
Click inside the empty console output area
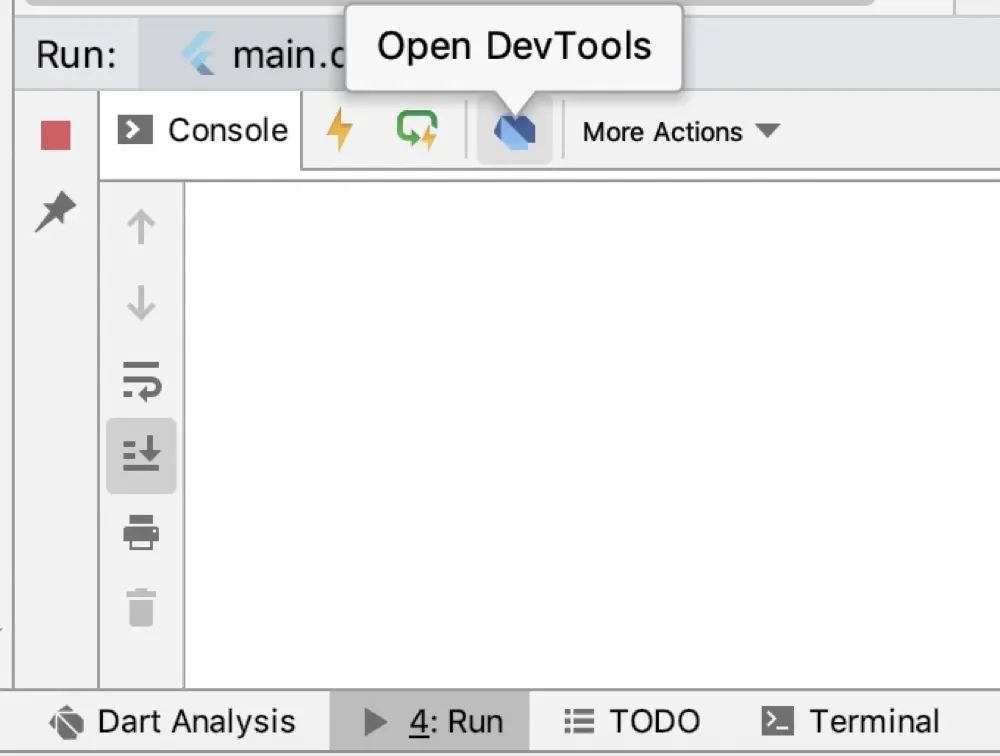pos(592,434)
